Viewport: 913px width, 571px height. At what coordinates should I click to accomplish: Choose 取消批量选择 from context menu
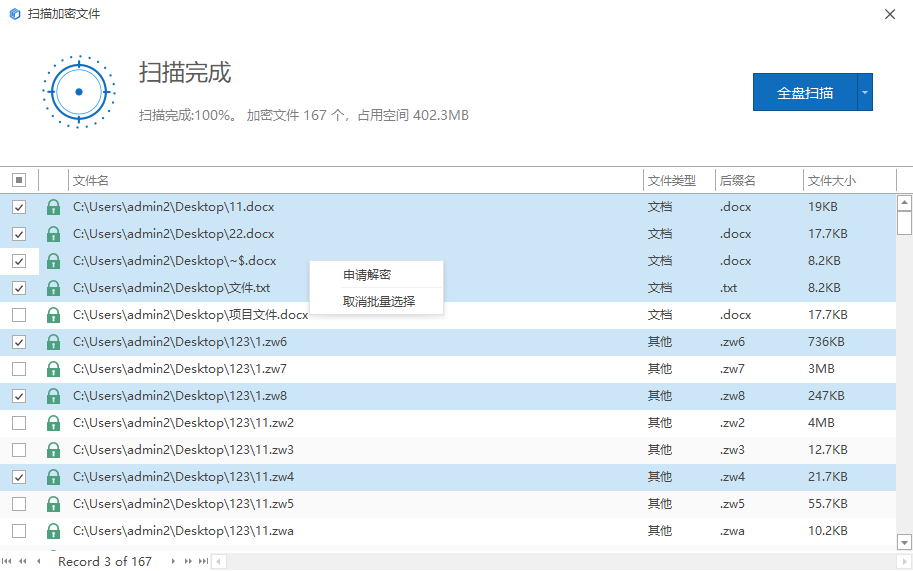click(377, 302)
